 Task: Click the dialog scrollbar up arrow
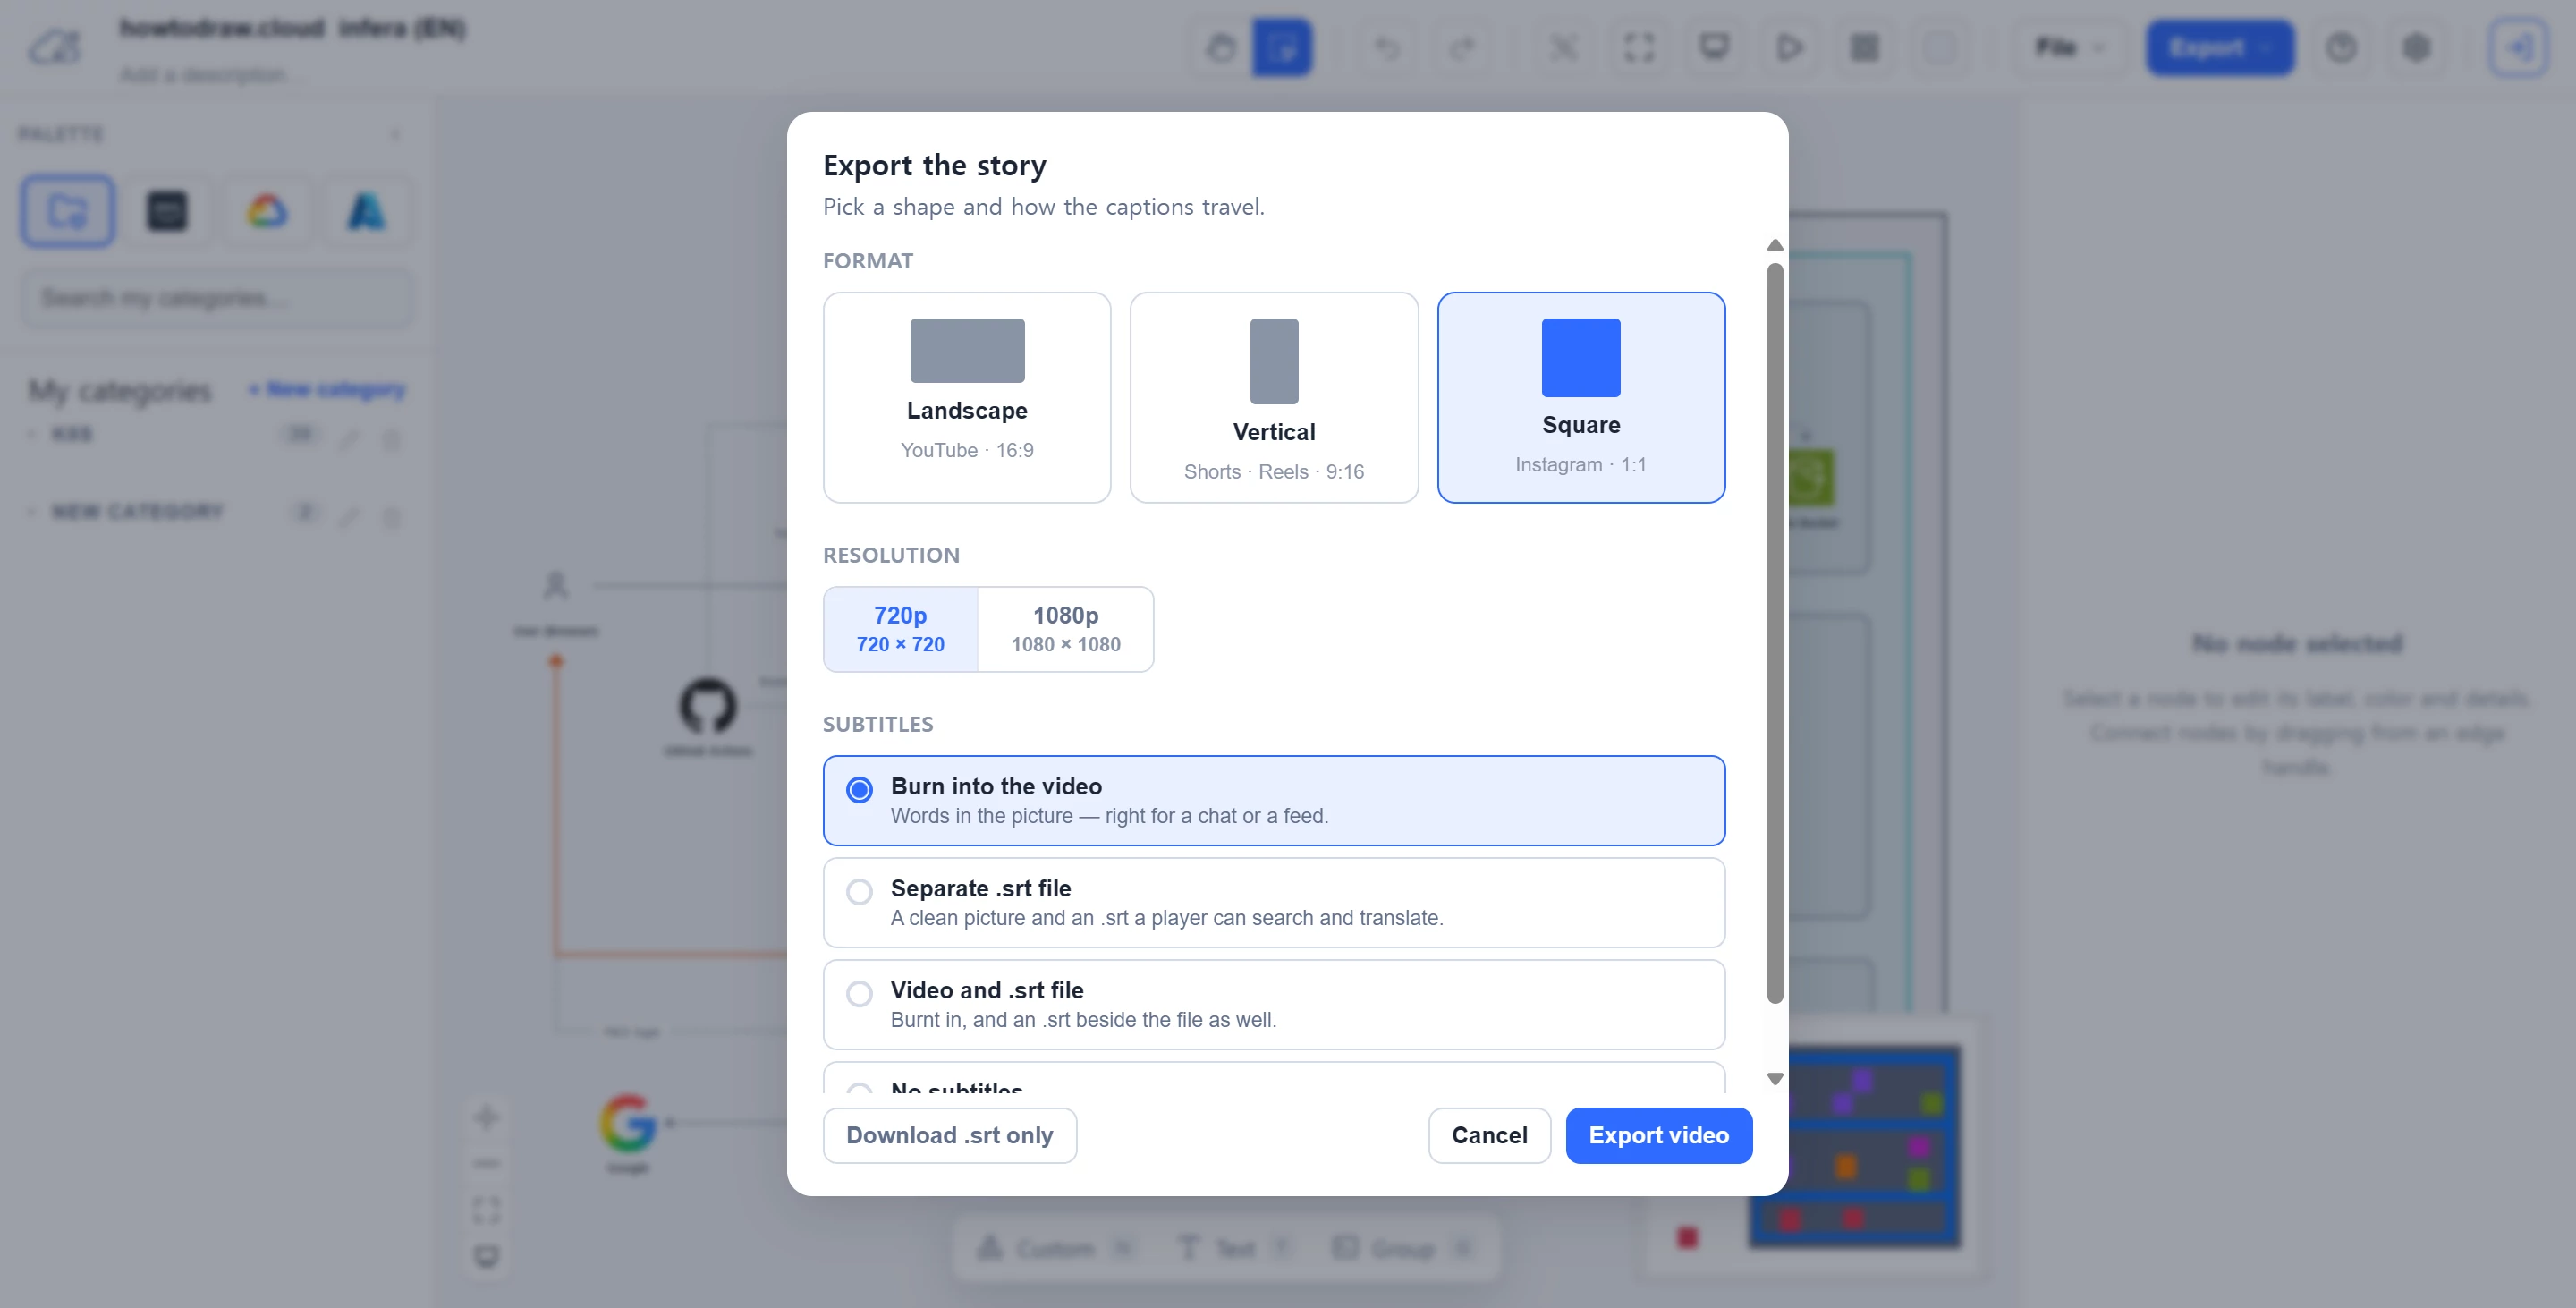1774,245
